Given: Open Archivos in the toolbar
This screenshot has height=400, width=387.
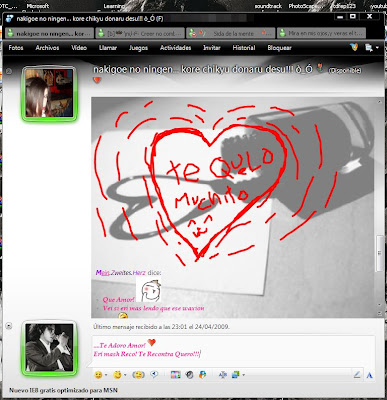Looking at the screenshot, I should coord(47,48).
